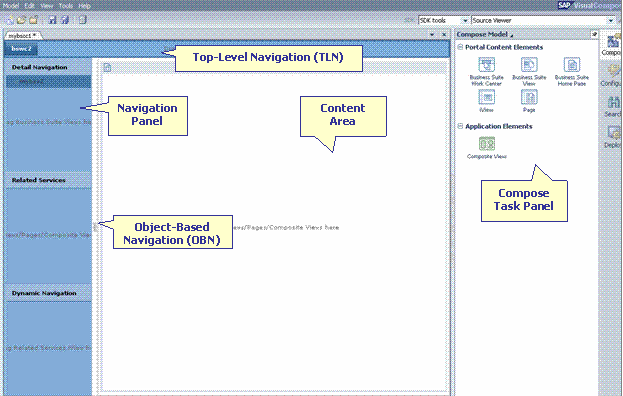Click the last toolbar icon after Save All

pyautogui.click(x=82, y=19)
